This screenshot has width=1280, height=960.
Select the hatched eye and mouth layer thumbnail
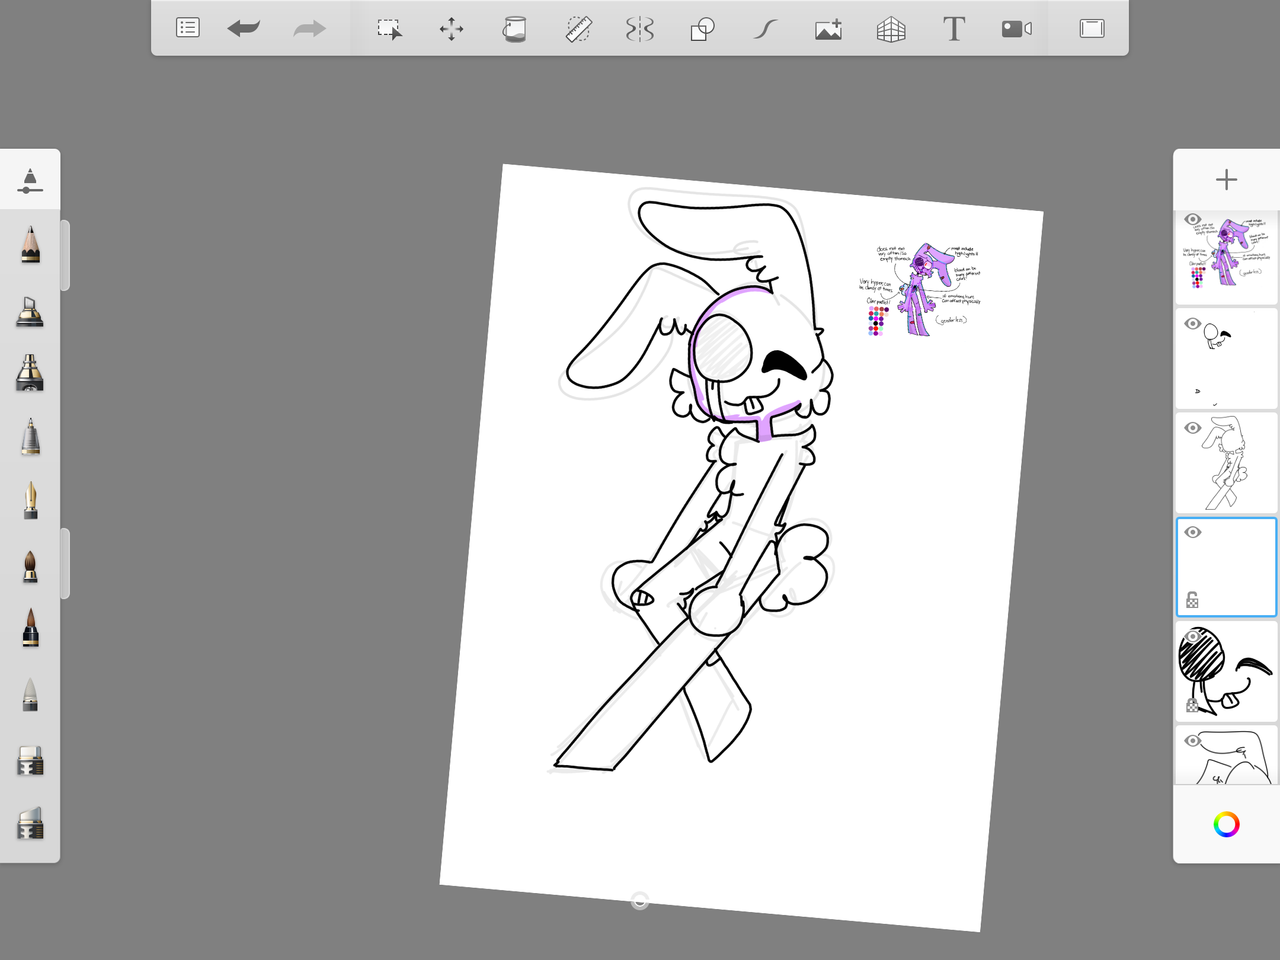coord(1227,670)
